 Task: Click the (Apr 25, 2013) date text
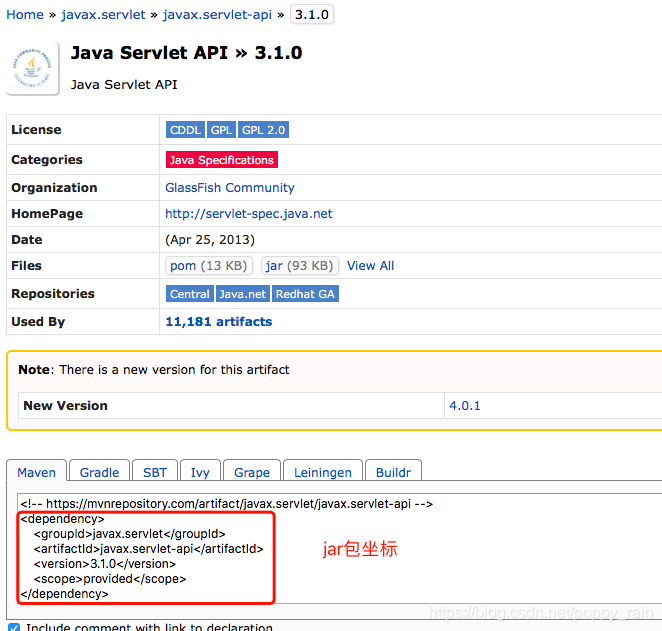click(x=210, y=240)
